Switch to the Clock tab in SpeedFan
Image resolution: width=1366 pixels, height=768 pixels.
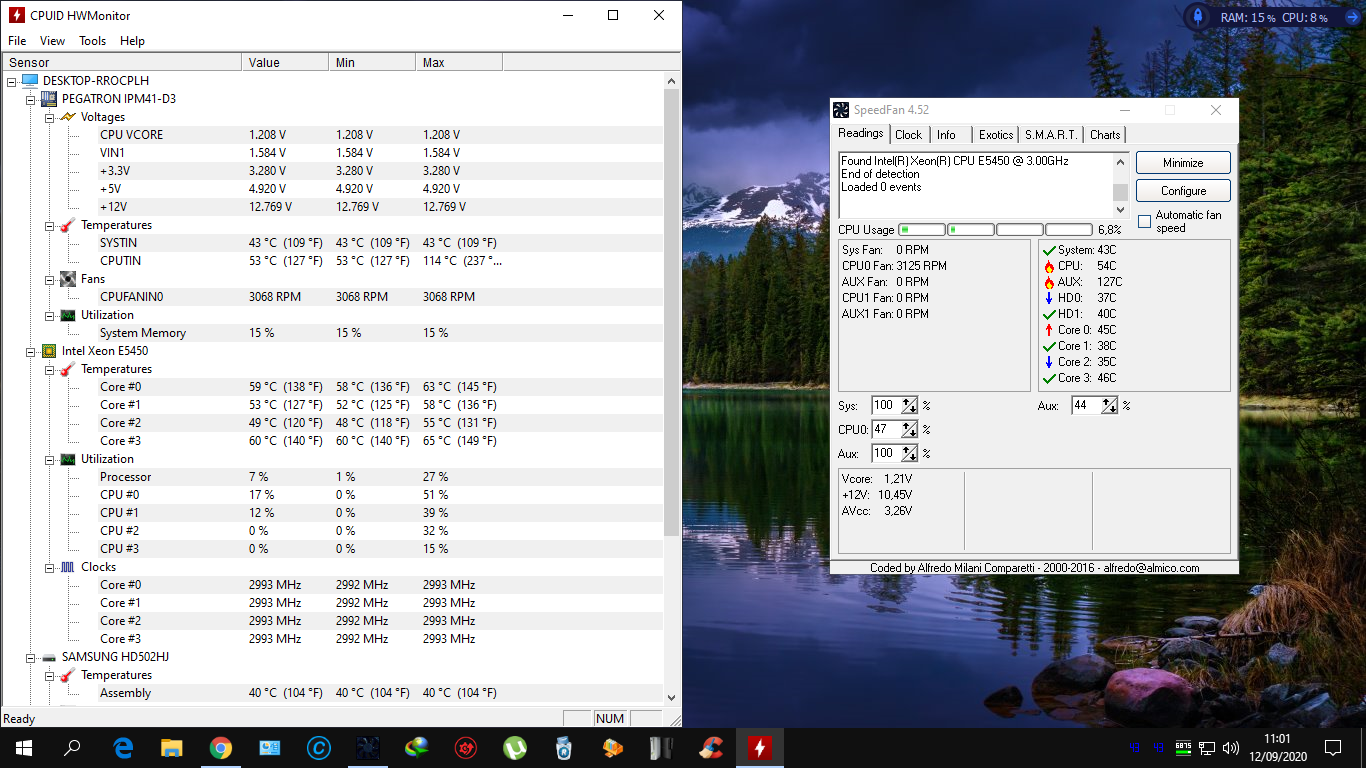tap(909, 135)
